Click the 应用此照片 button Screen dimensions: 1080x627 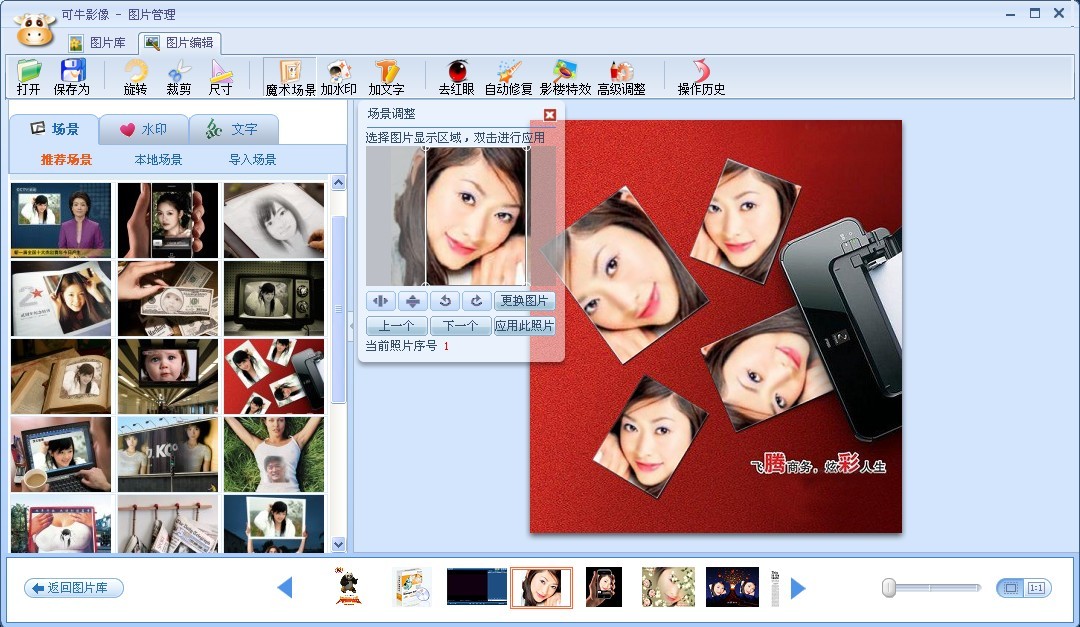(x=524, y=326)
